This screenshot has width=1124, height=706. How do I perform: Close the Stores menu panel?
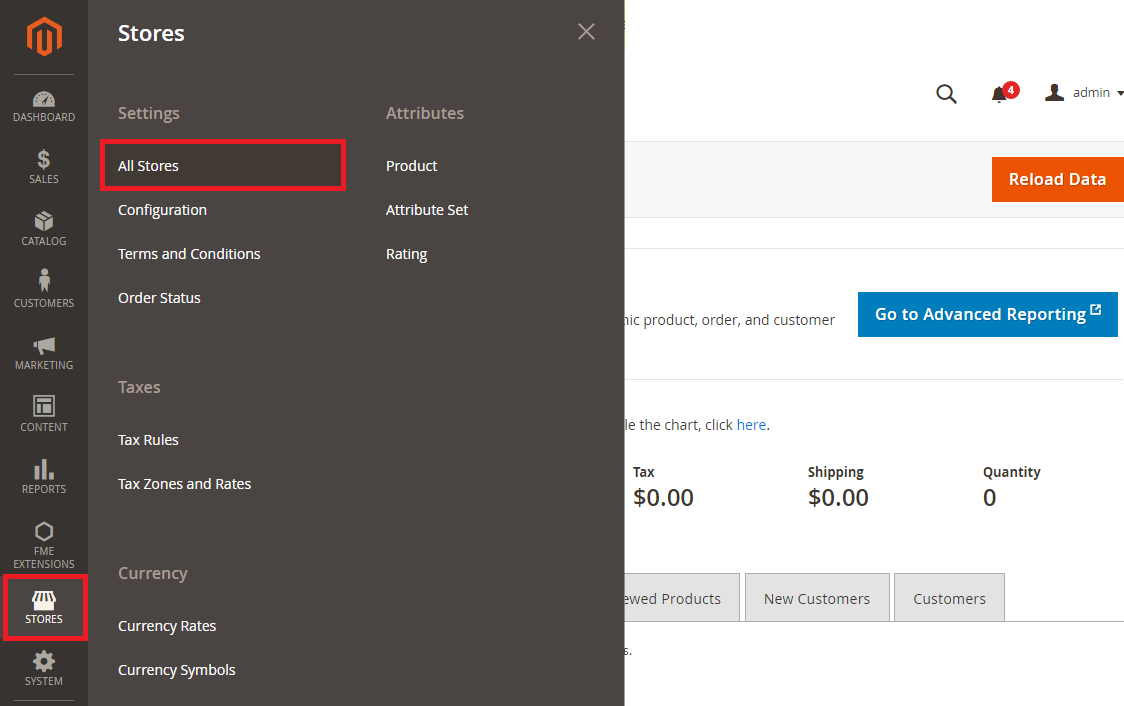586,32
